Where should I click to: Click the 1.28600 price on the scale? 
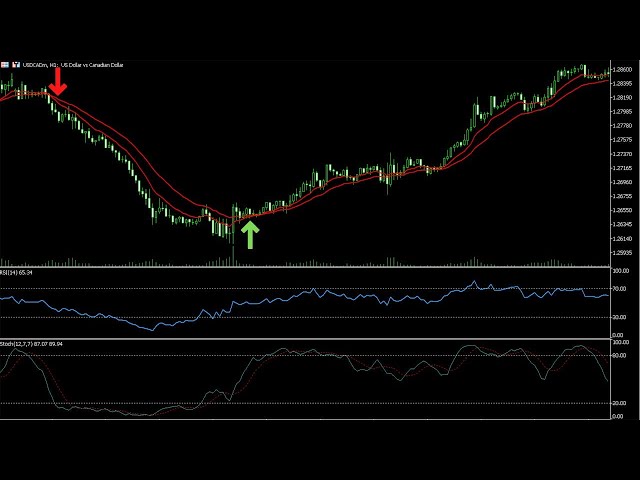(x=624, y=69)
